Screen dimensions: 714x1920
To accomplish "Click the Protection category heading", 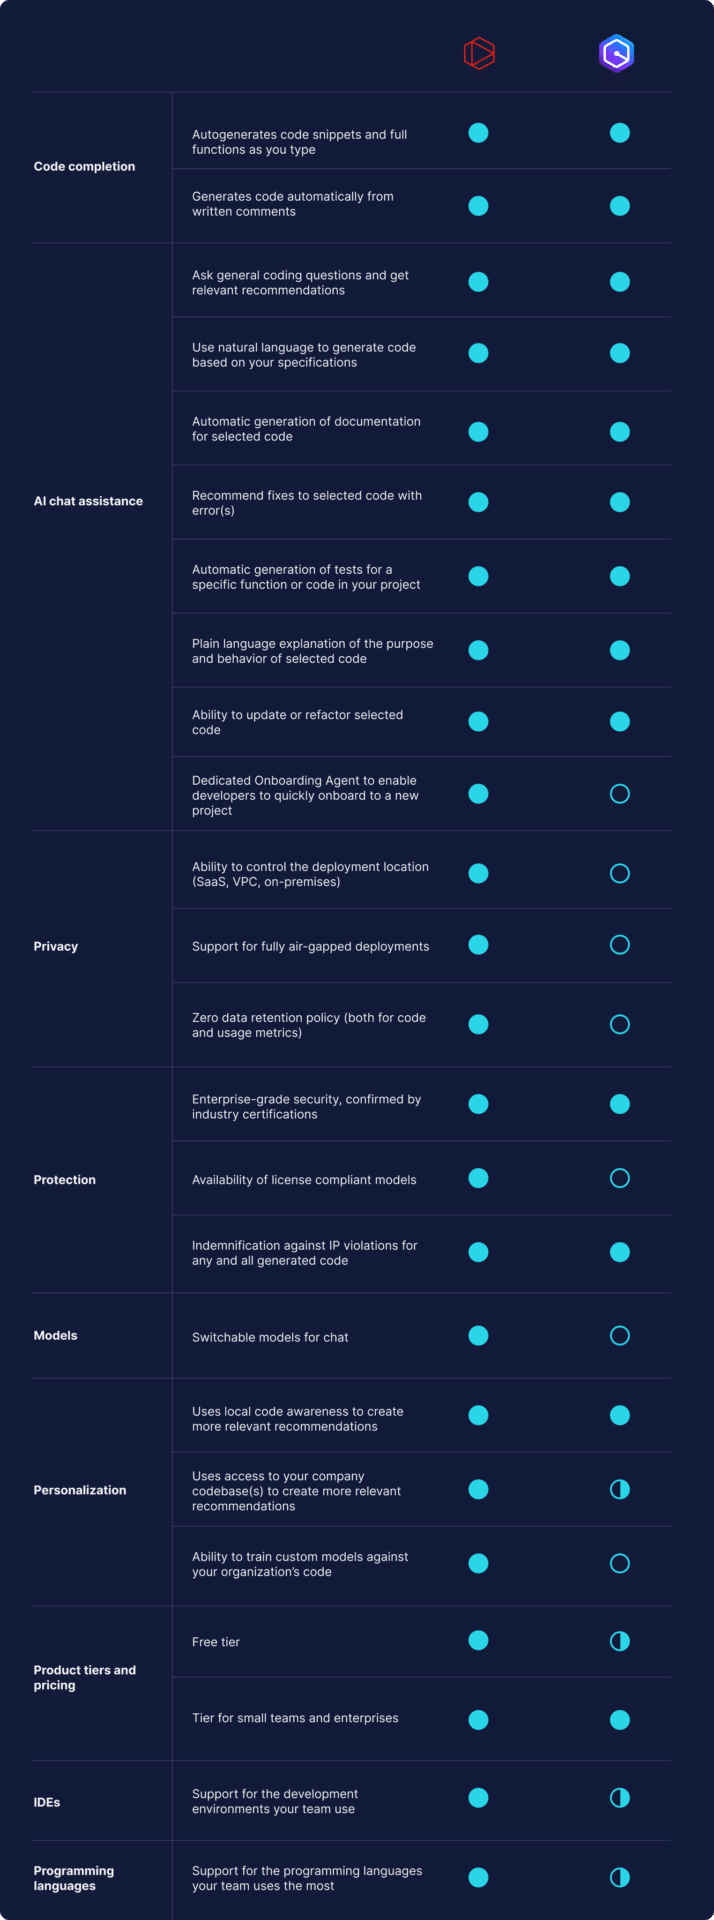I will tap(65, 1180).
